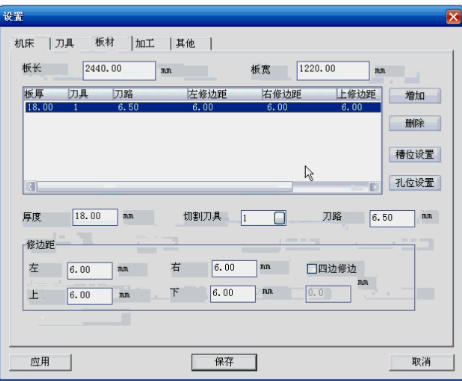The width and height of the screenshot is (462, 381).
Task: Click the 板长 input field showing 2440.00
Action: [x=119, y=71]
